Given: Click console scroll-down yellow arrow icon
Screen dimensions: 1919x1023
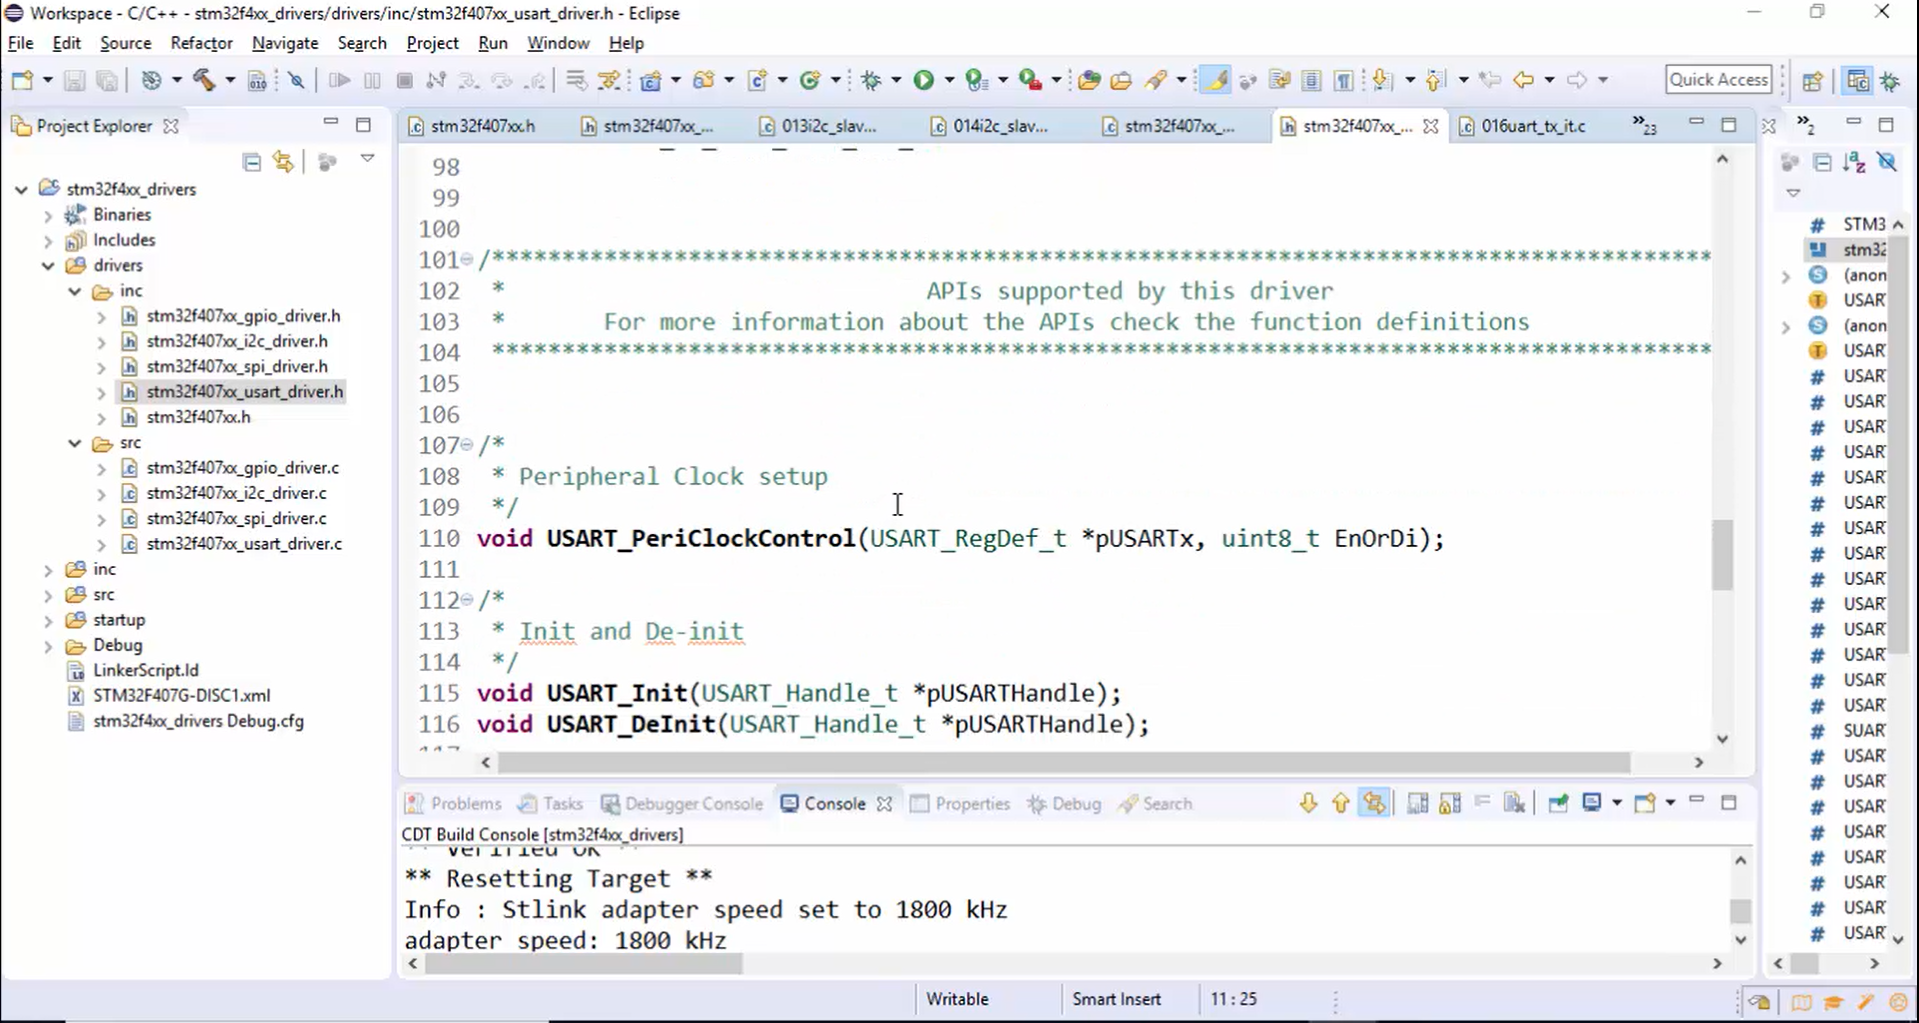Looking at the screenshot, I should click(1309, 803).
